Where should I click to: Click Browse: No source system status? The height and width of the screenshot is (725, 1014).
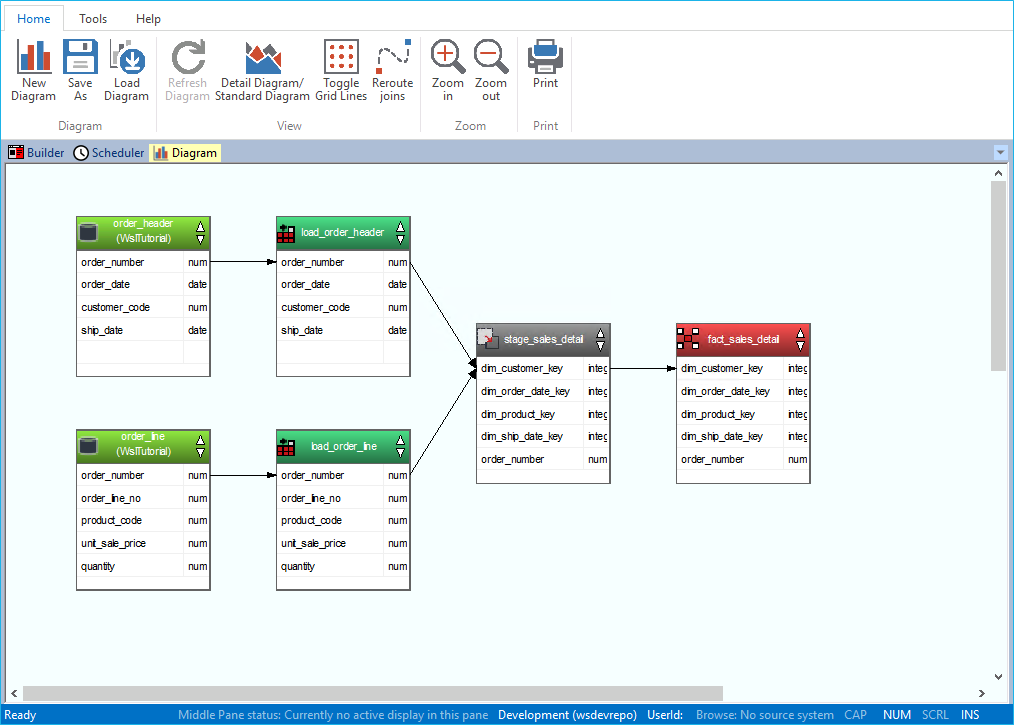click(x=764, y=715)
